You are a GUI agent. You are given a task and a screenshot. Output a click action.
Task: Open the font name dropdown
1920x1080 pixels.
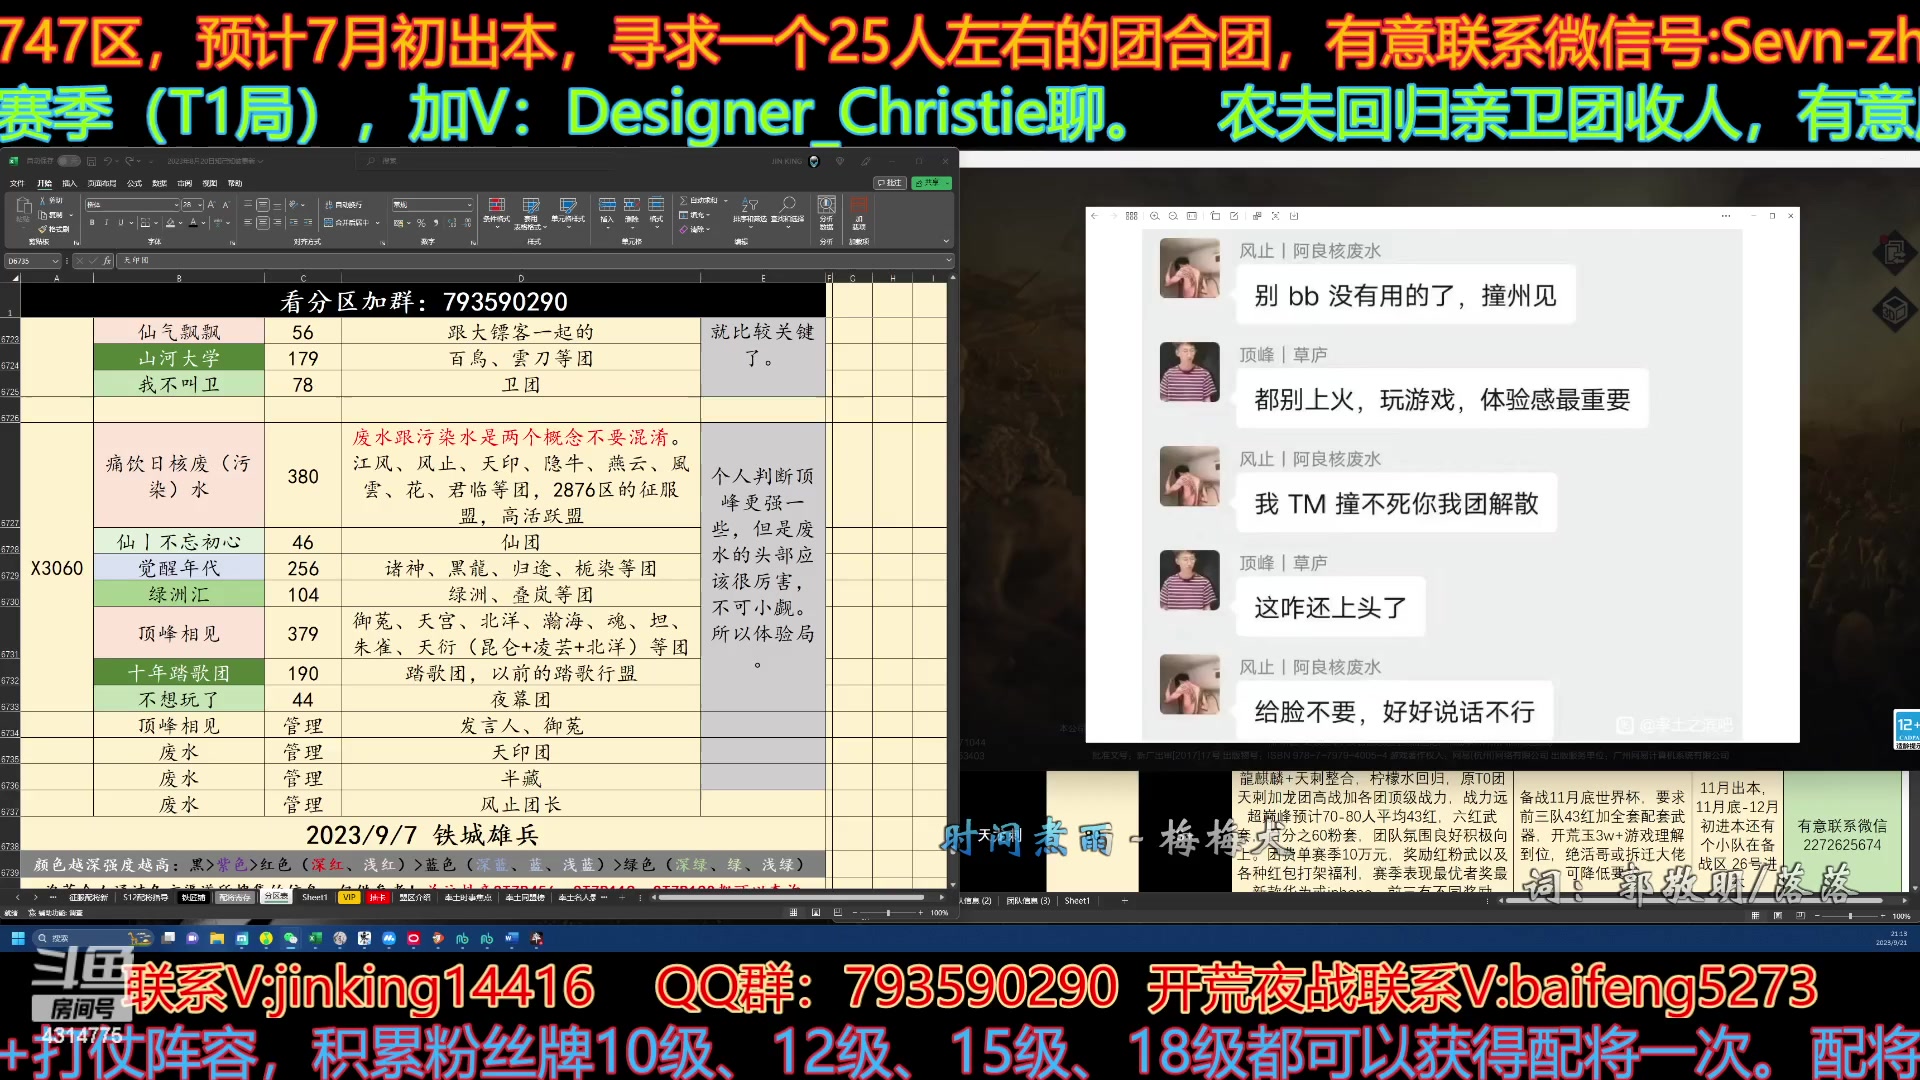[176, 205]
